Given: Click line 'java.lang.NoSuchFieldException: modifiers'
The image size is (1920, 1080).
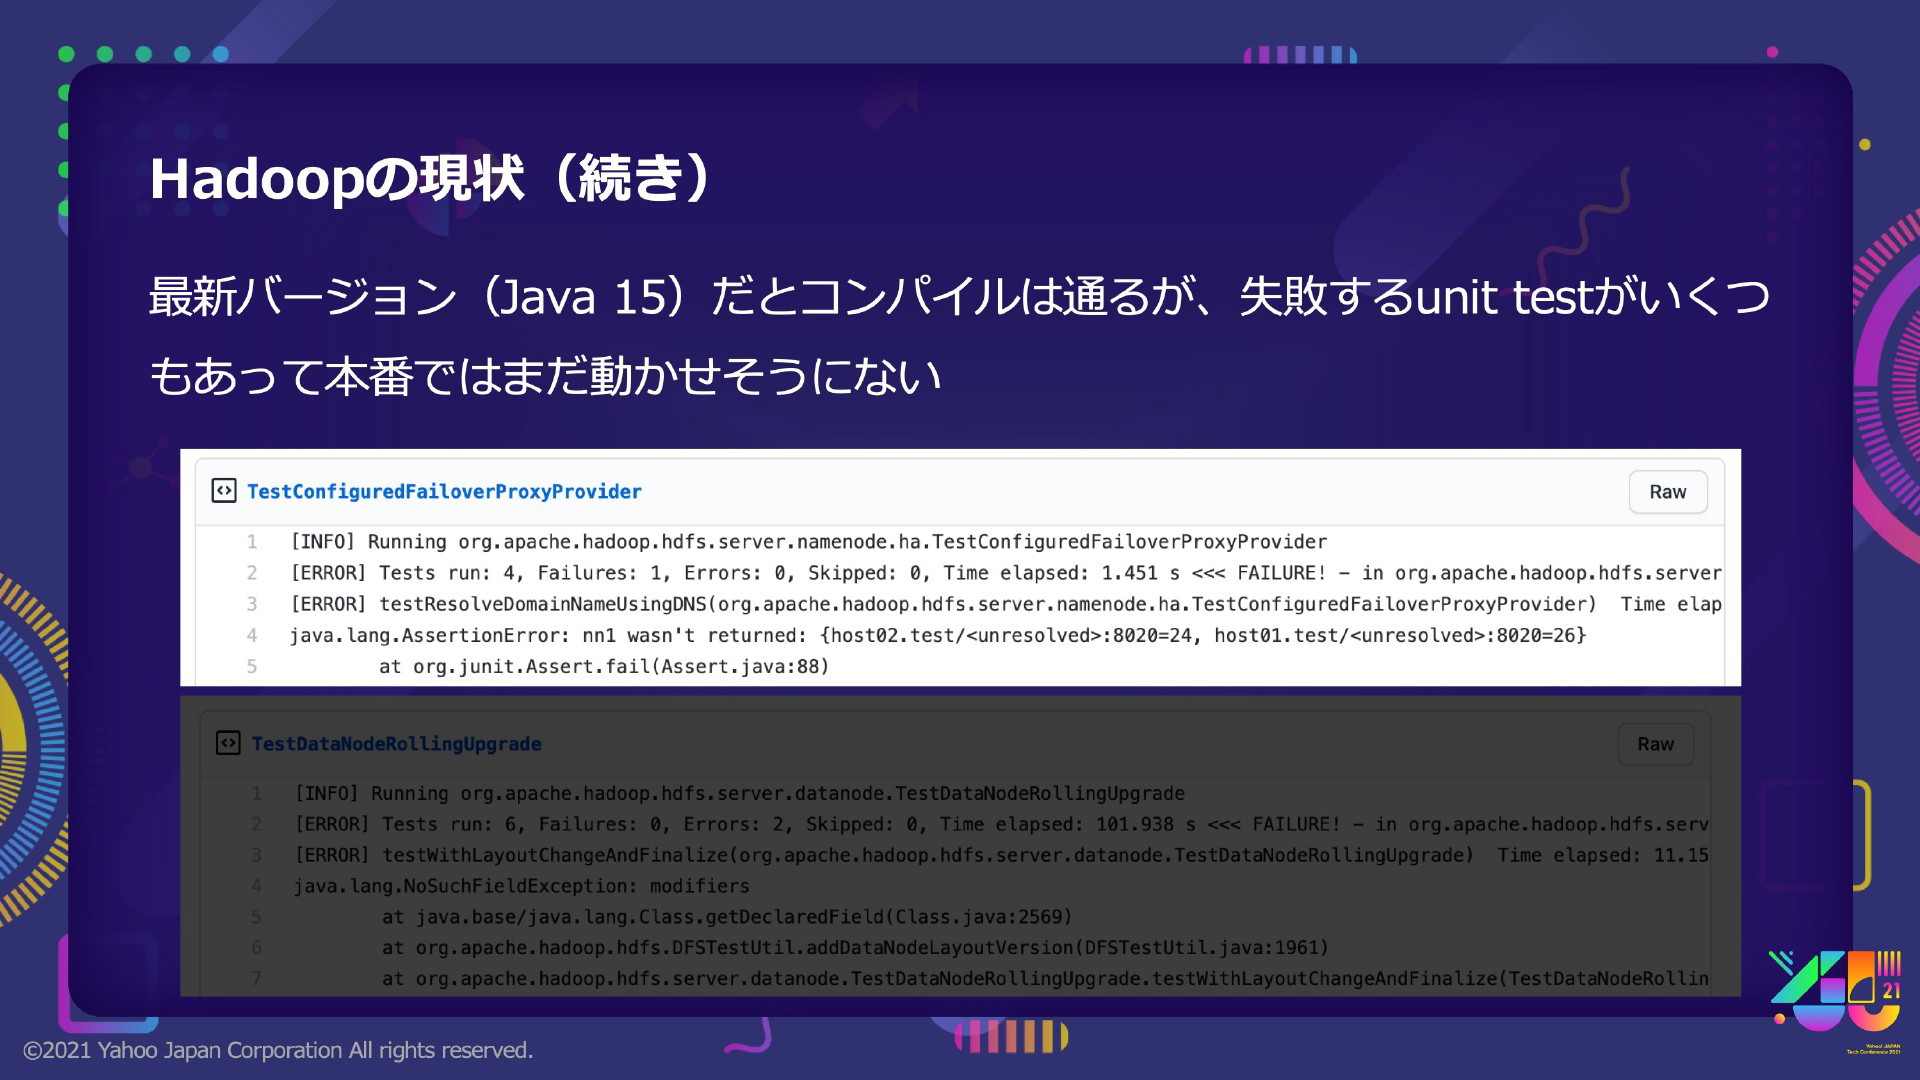Looking at the screenshot, I should (521, 886).
